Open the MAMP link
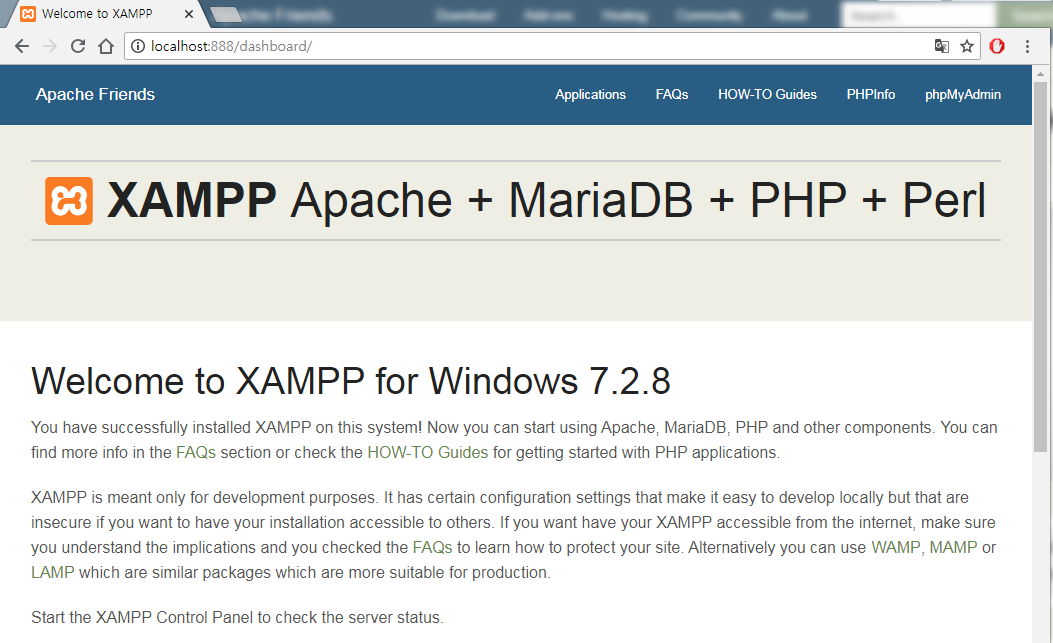 tap(953, 547)
